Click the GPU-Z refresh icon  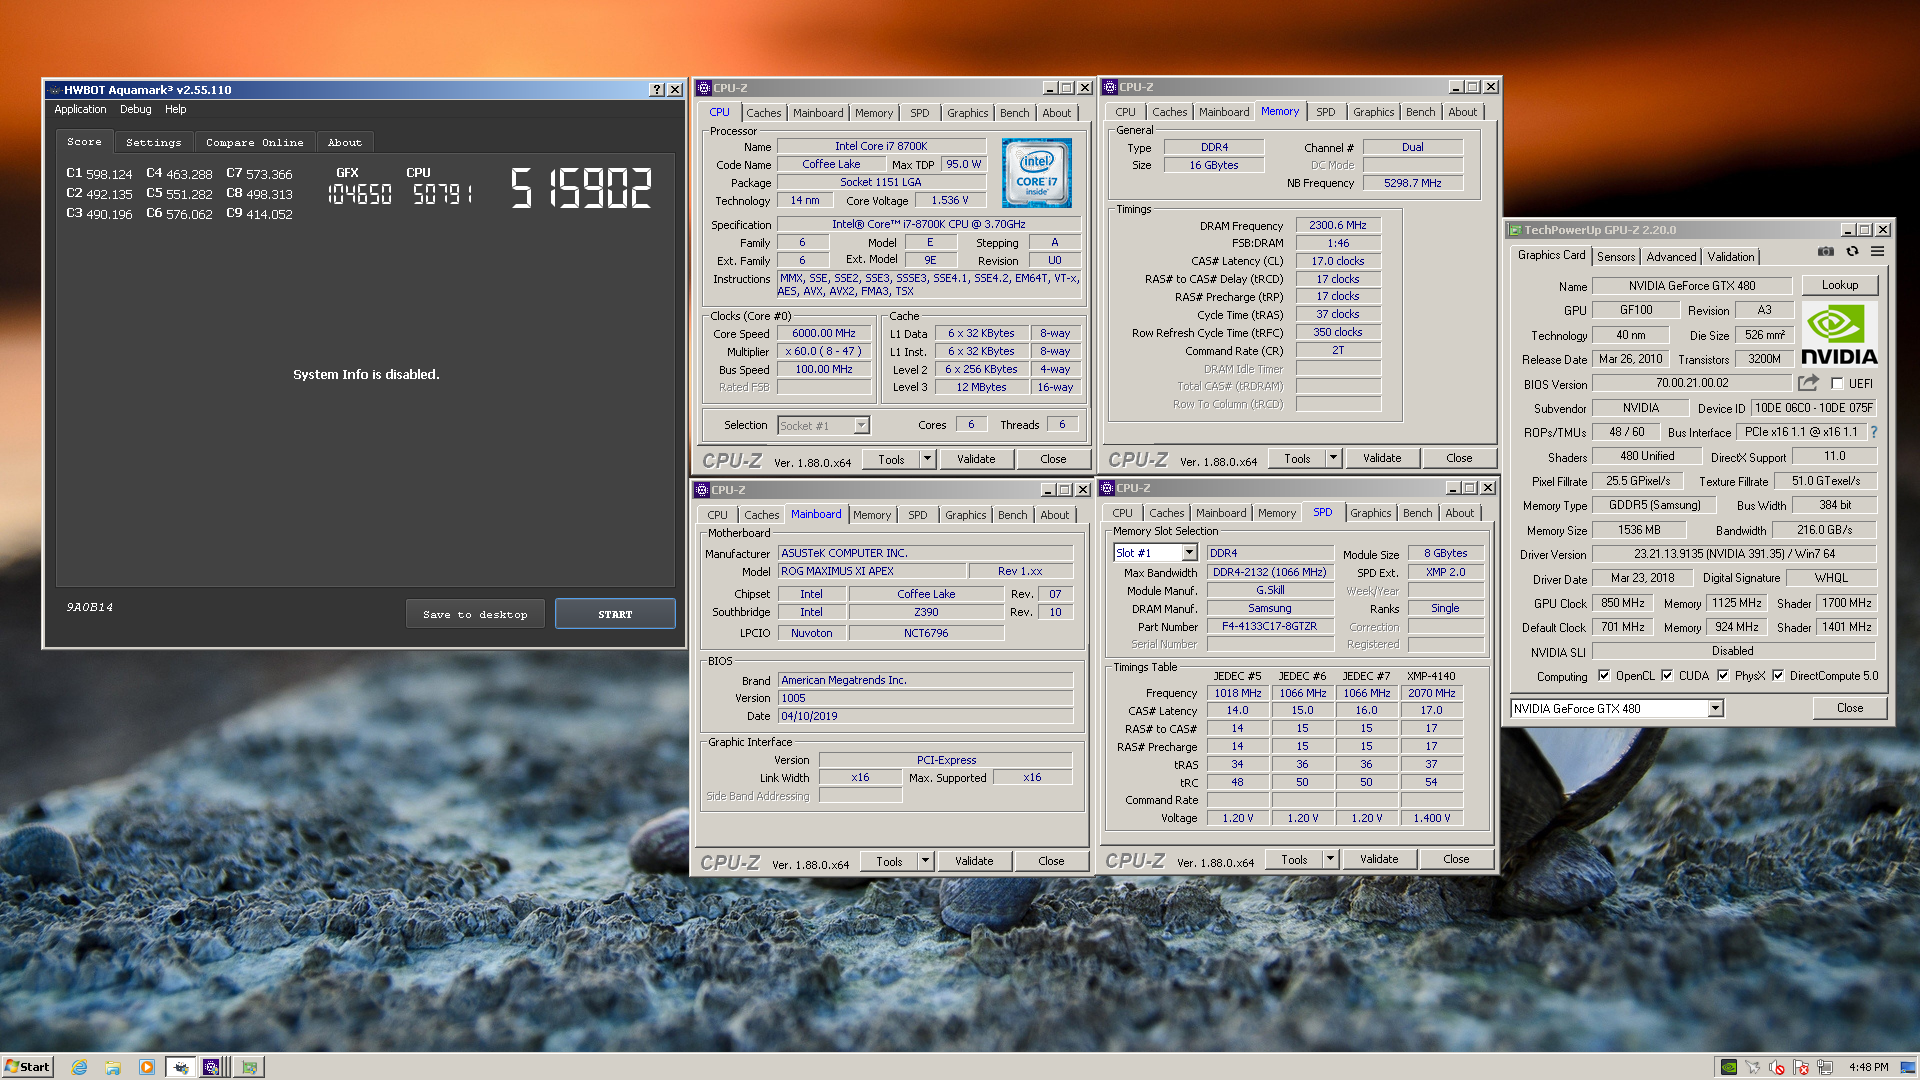point(1852,252)
